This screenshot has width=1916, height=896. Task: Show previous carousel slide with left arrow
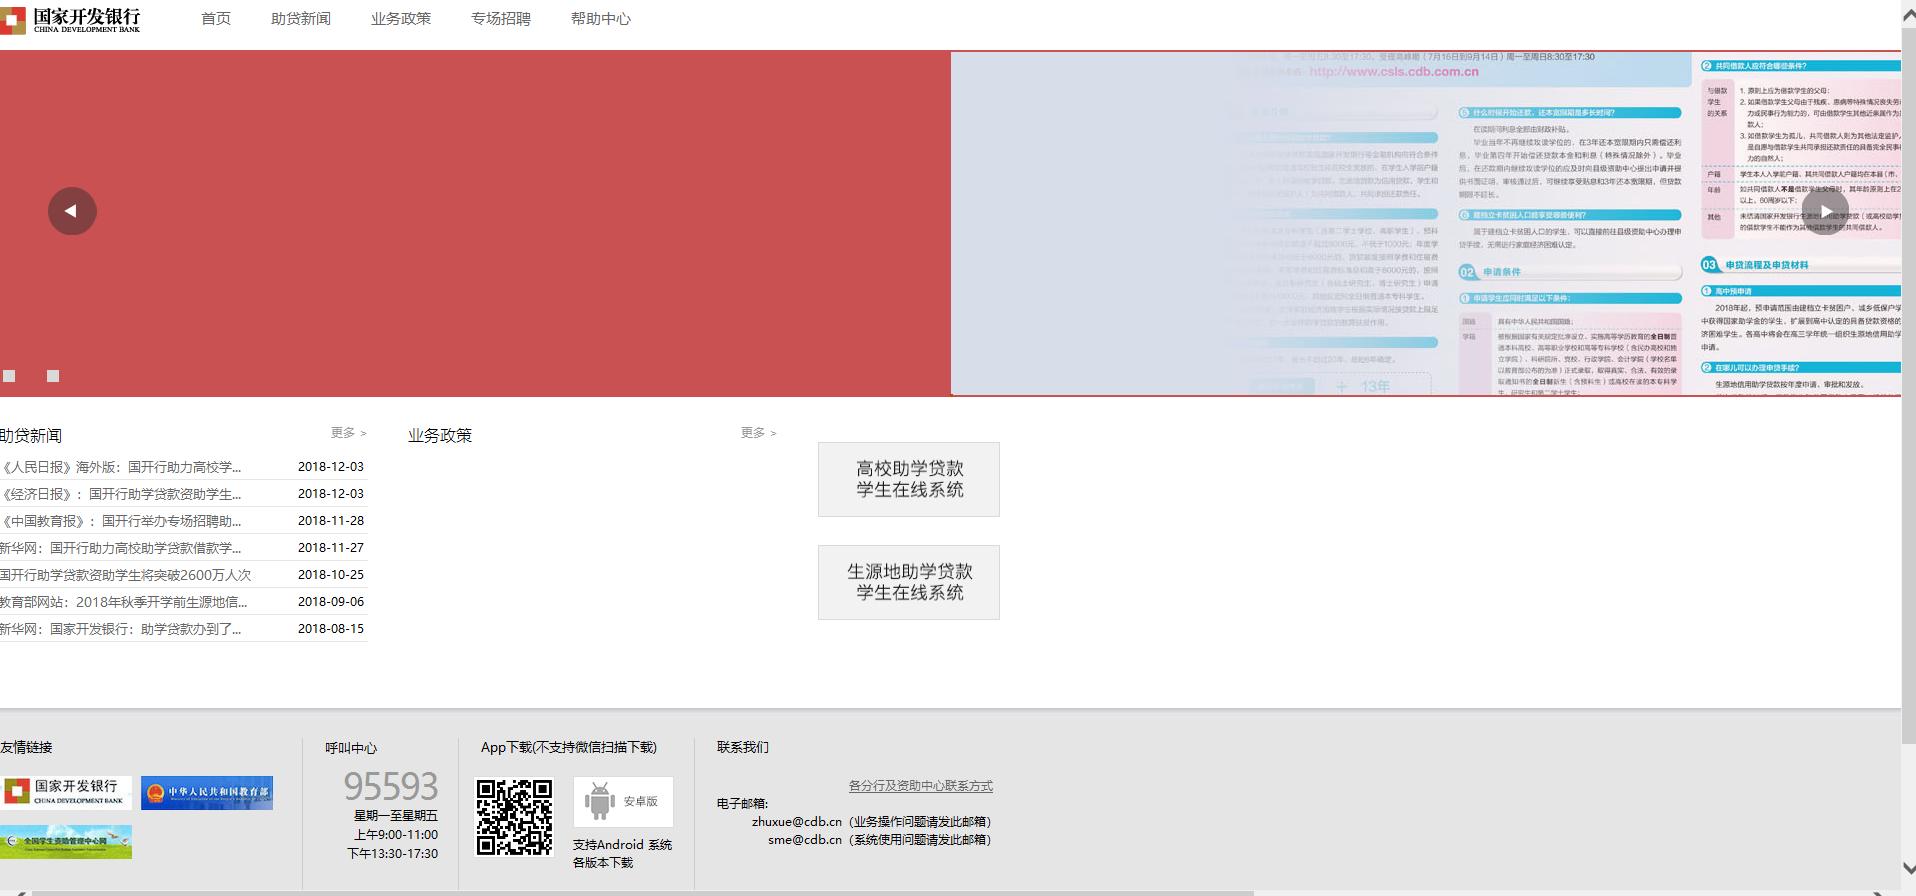pos(72,211)
